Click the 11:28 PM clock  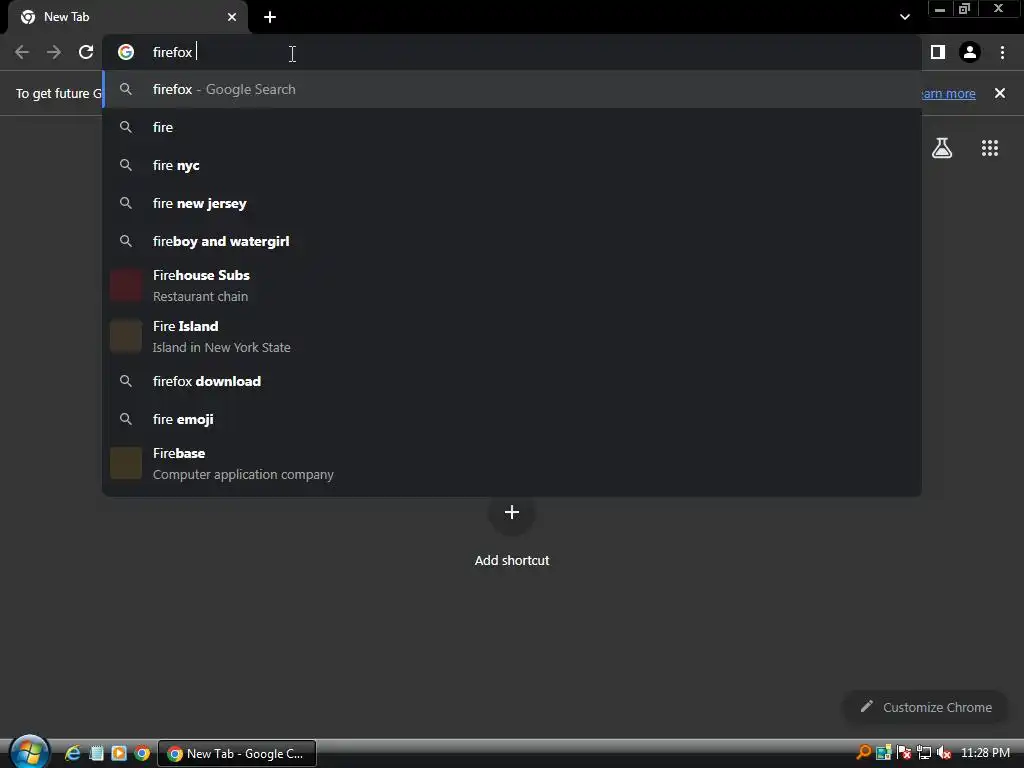click(x=985, y=752)
